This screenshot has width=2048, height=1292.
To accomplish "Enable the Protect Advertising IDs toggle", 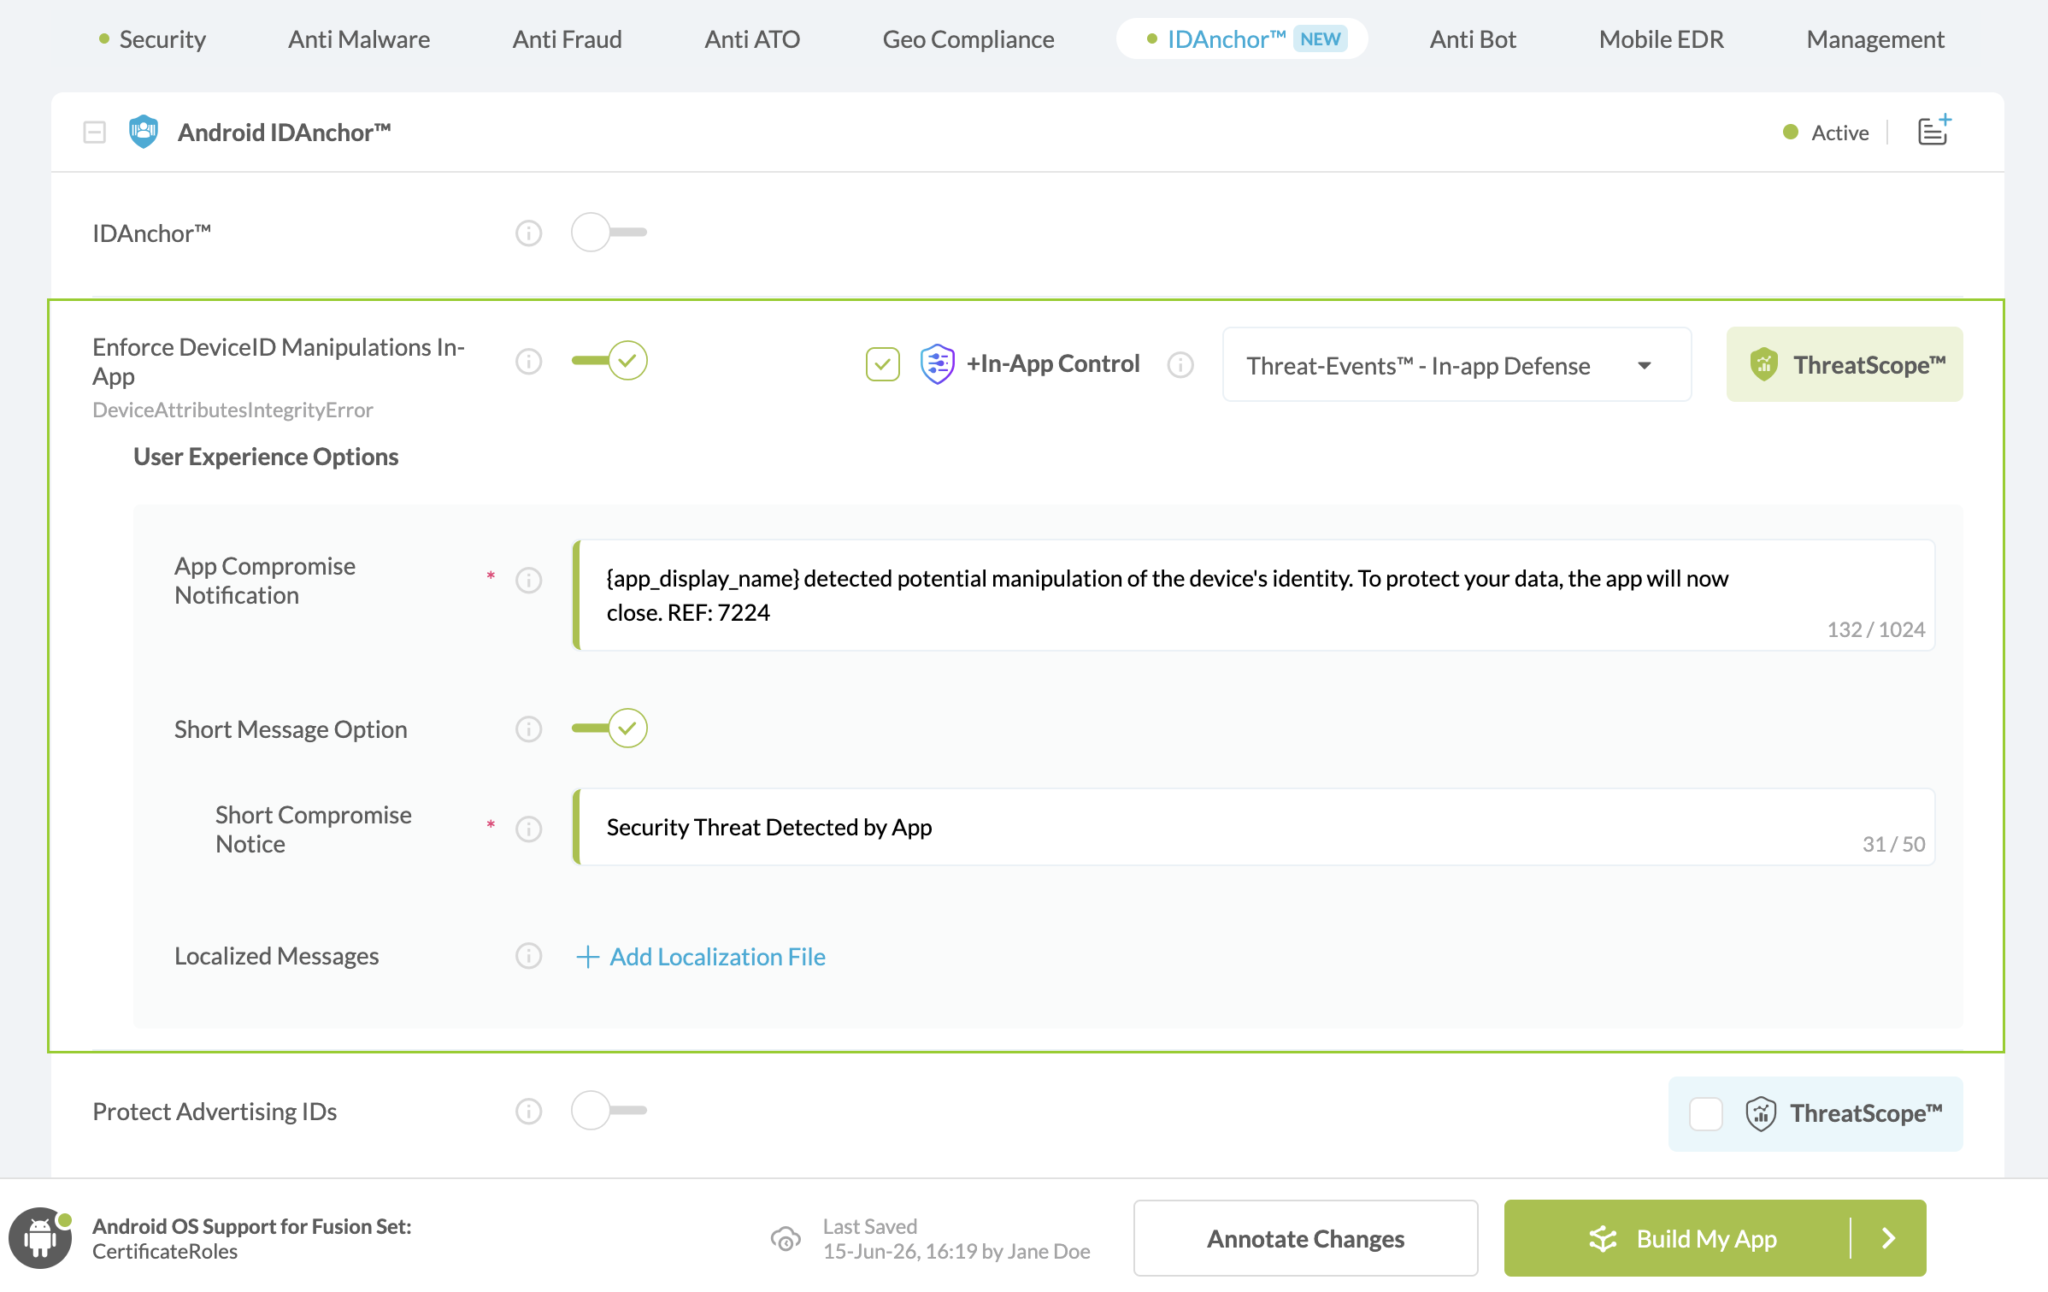I will (609, 1110).
